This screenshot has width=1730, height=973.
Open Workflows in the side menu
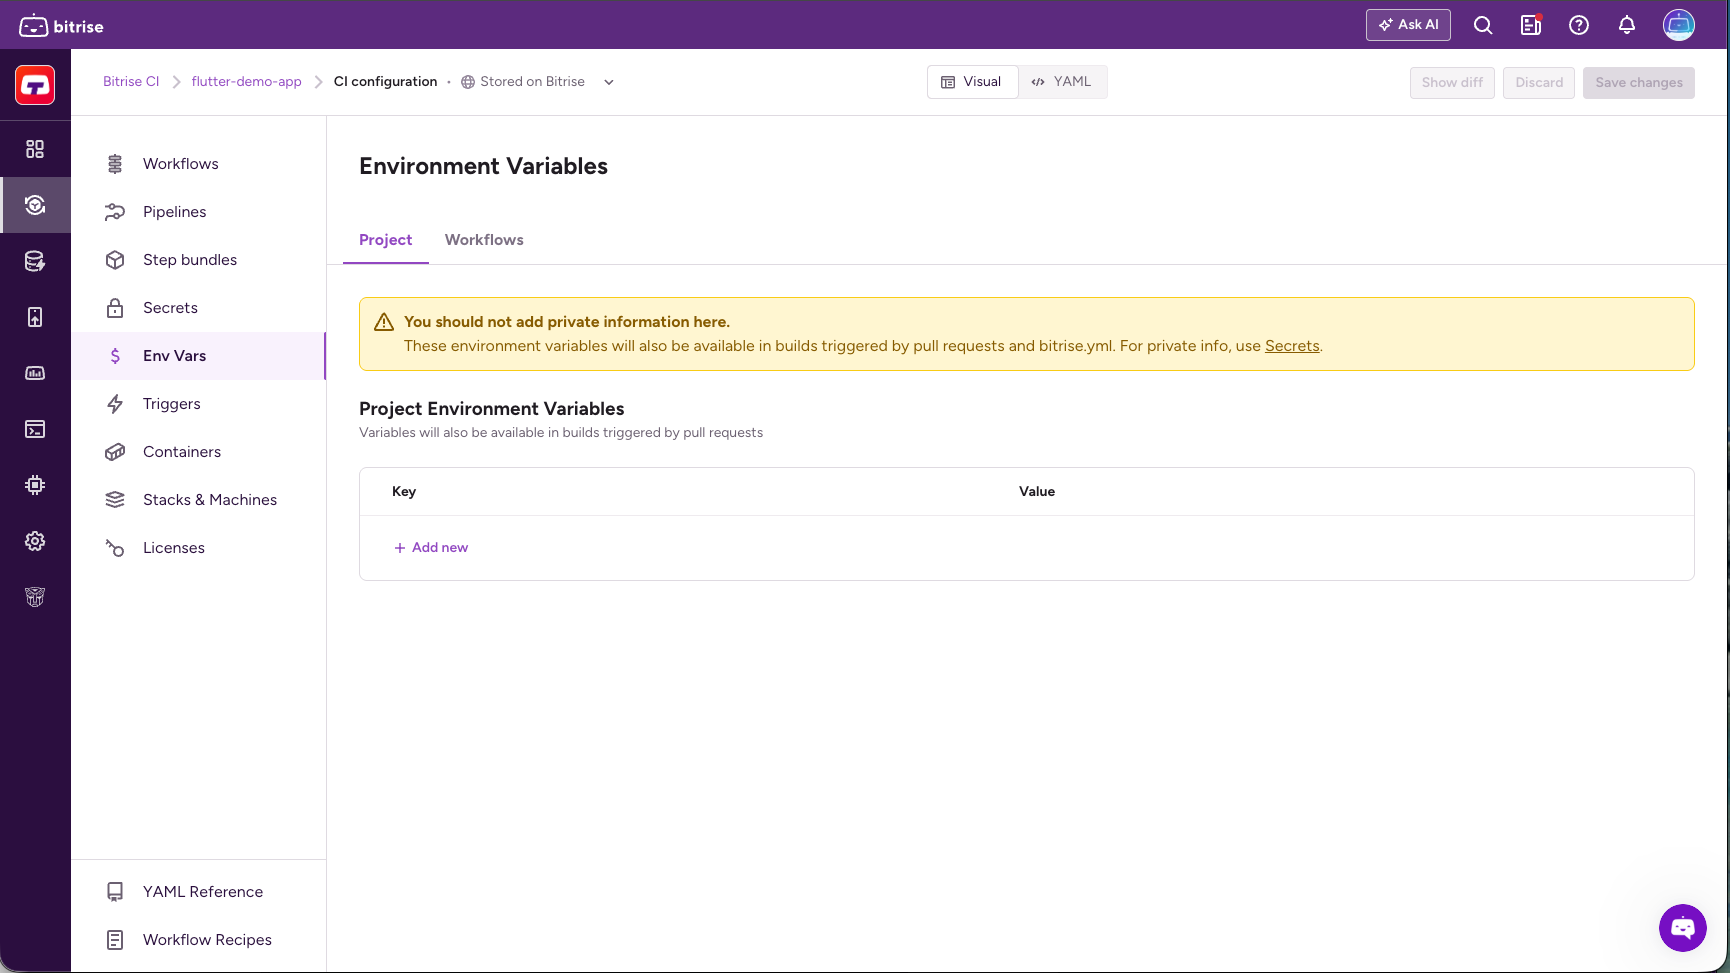[198, 164]
